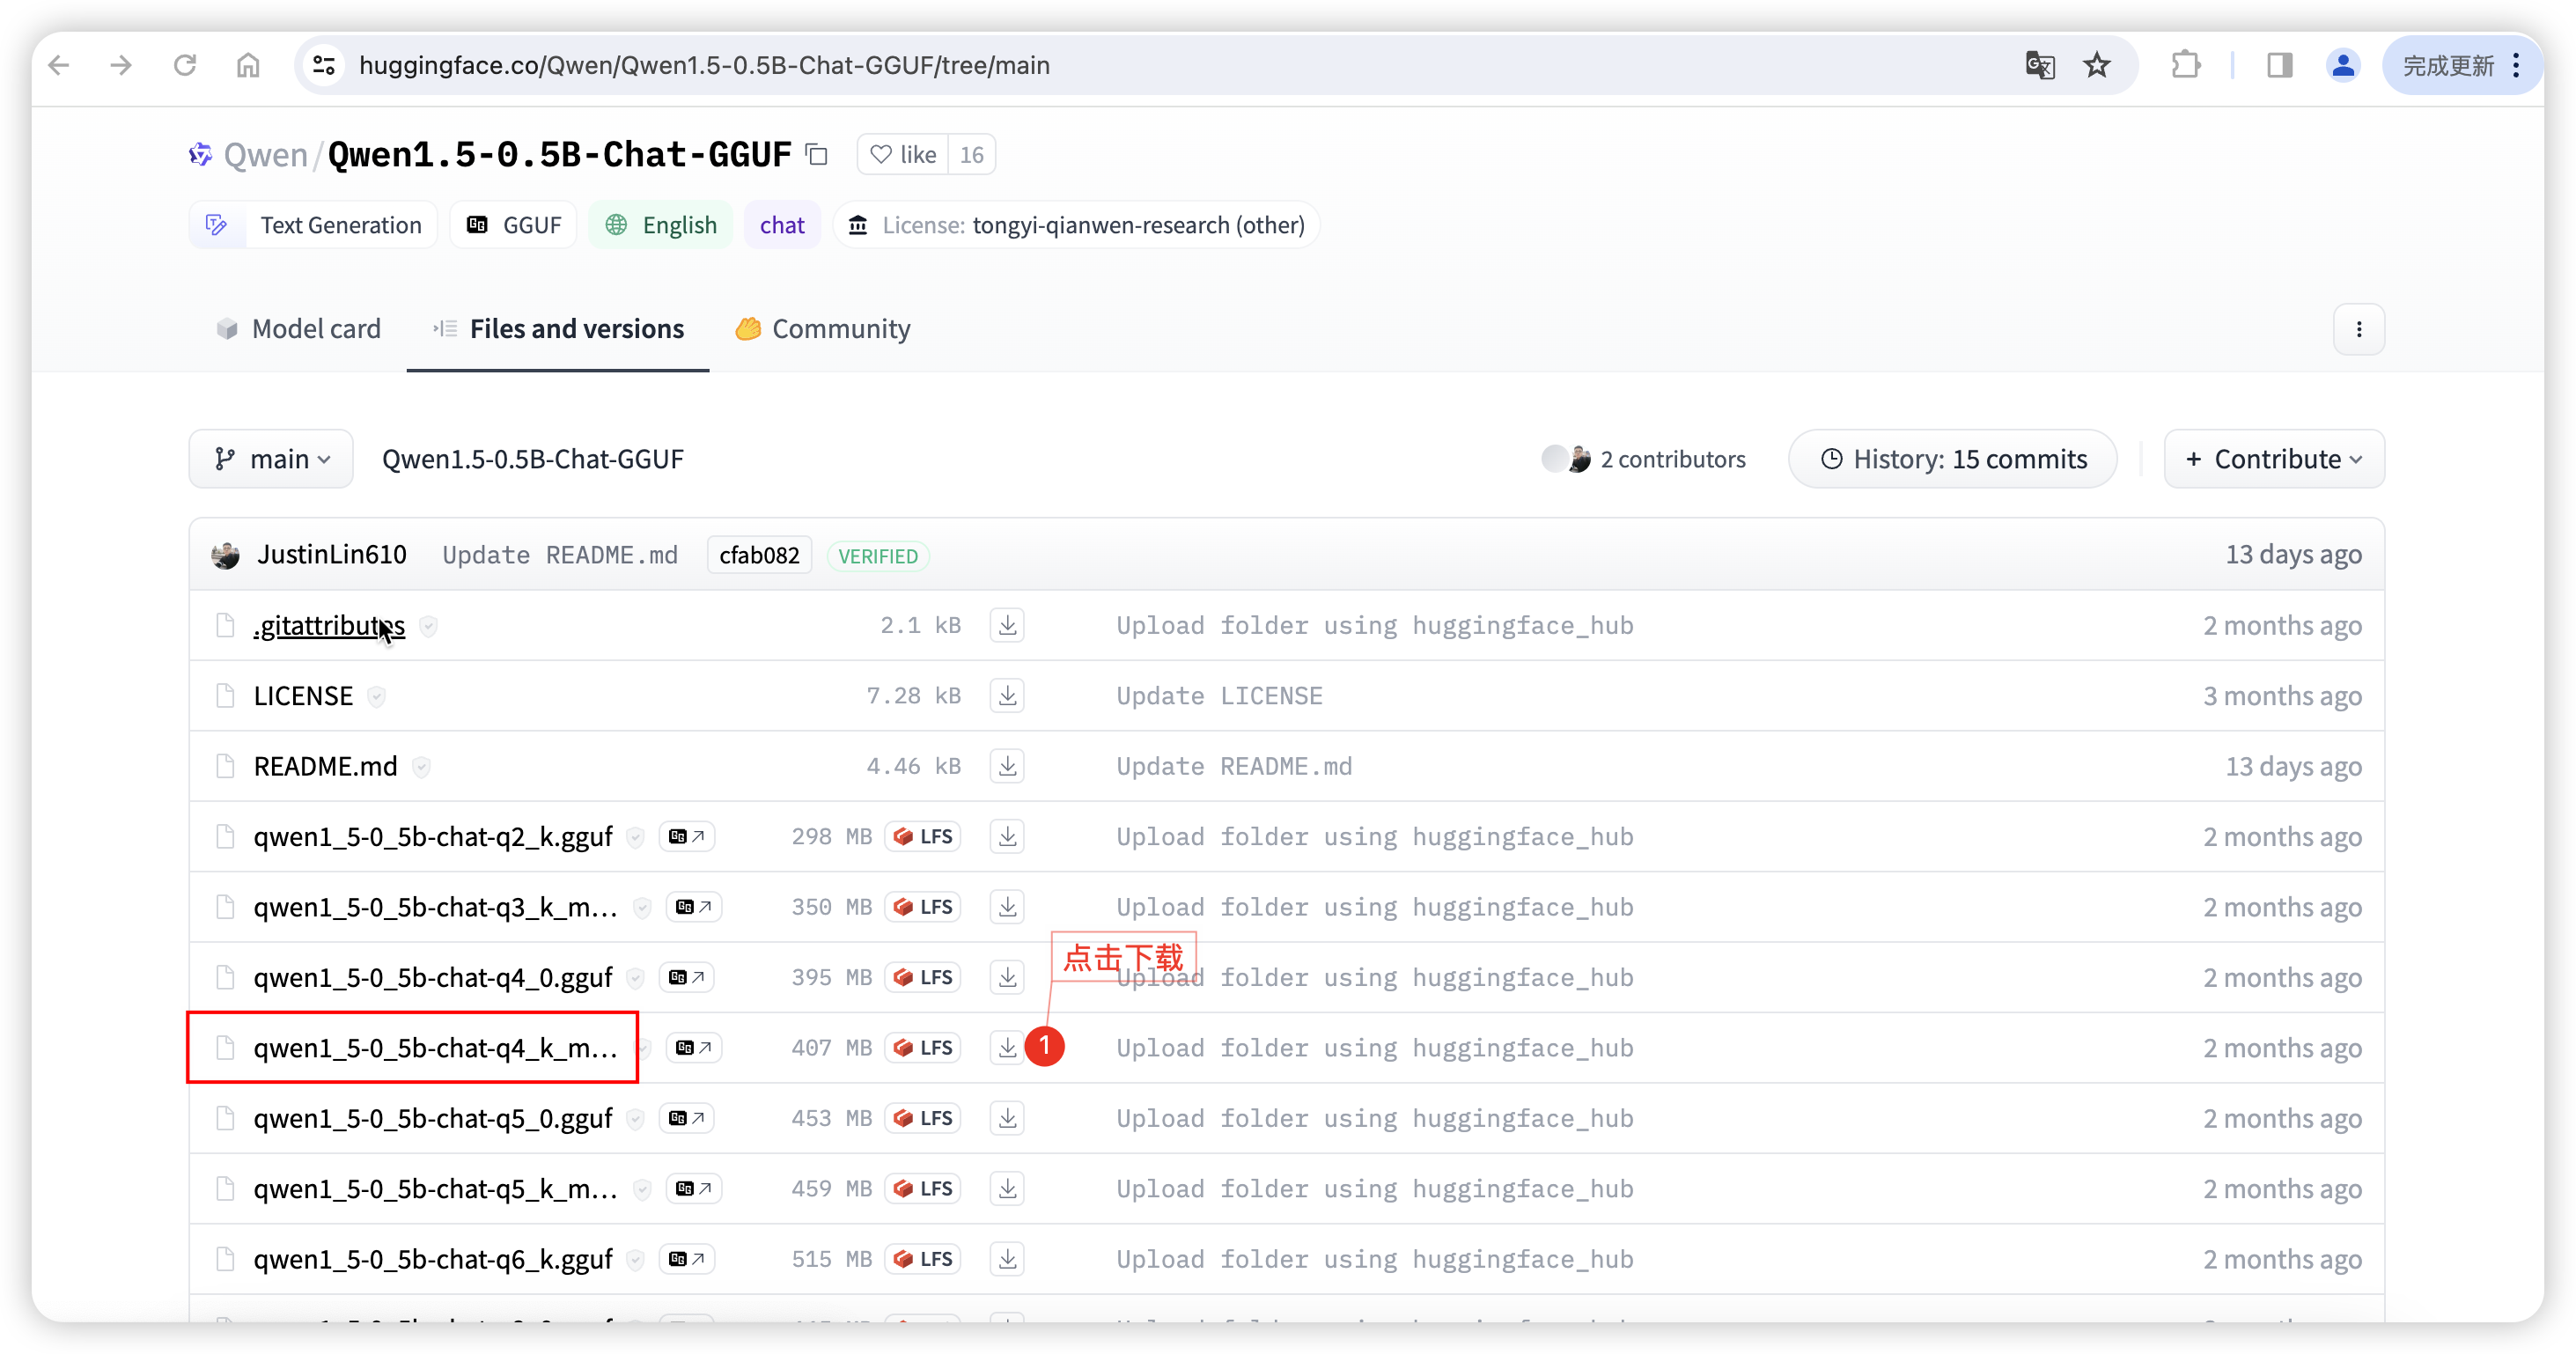Open the browser extensions panel
2576x1354 pixels.
pyautogui.click(x=2186, y=65)
